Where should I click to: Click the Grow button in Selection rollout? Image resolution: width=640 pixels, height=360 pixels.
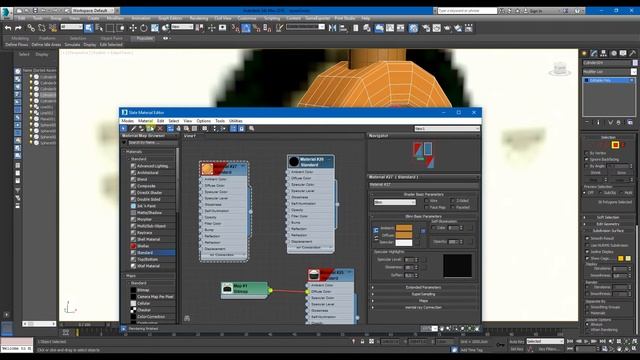(x=621, y=173)
